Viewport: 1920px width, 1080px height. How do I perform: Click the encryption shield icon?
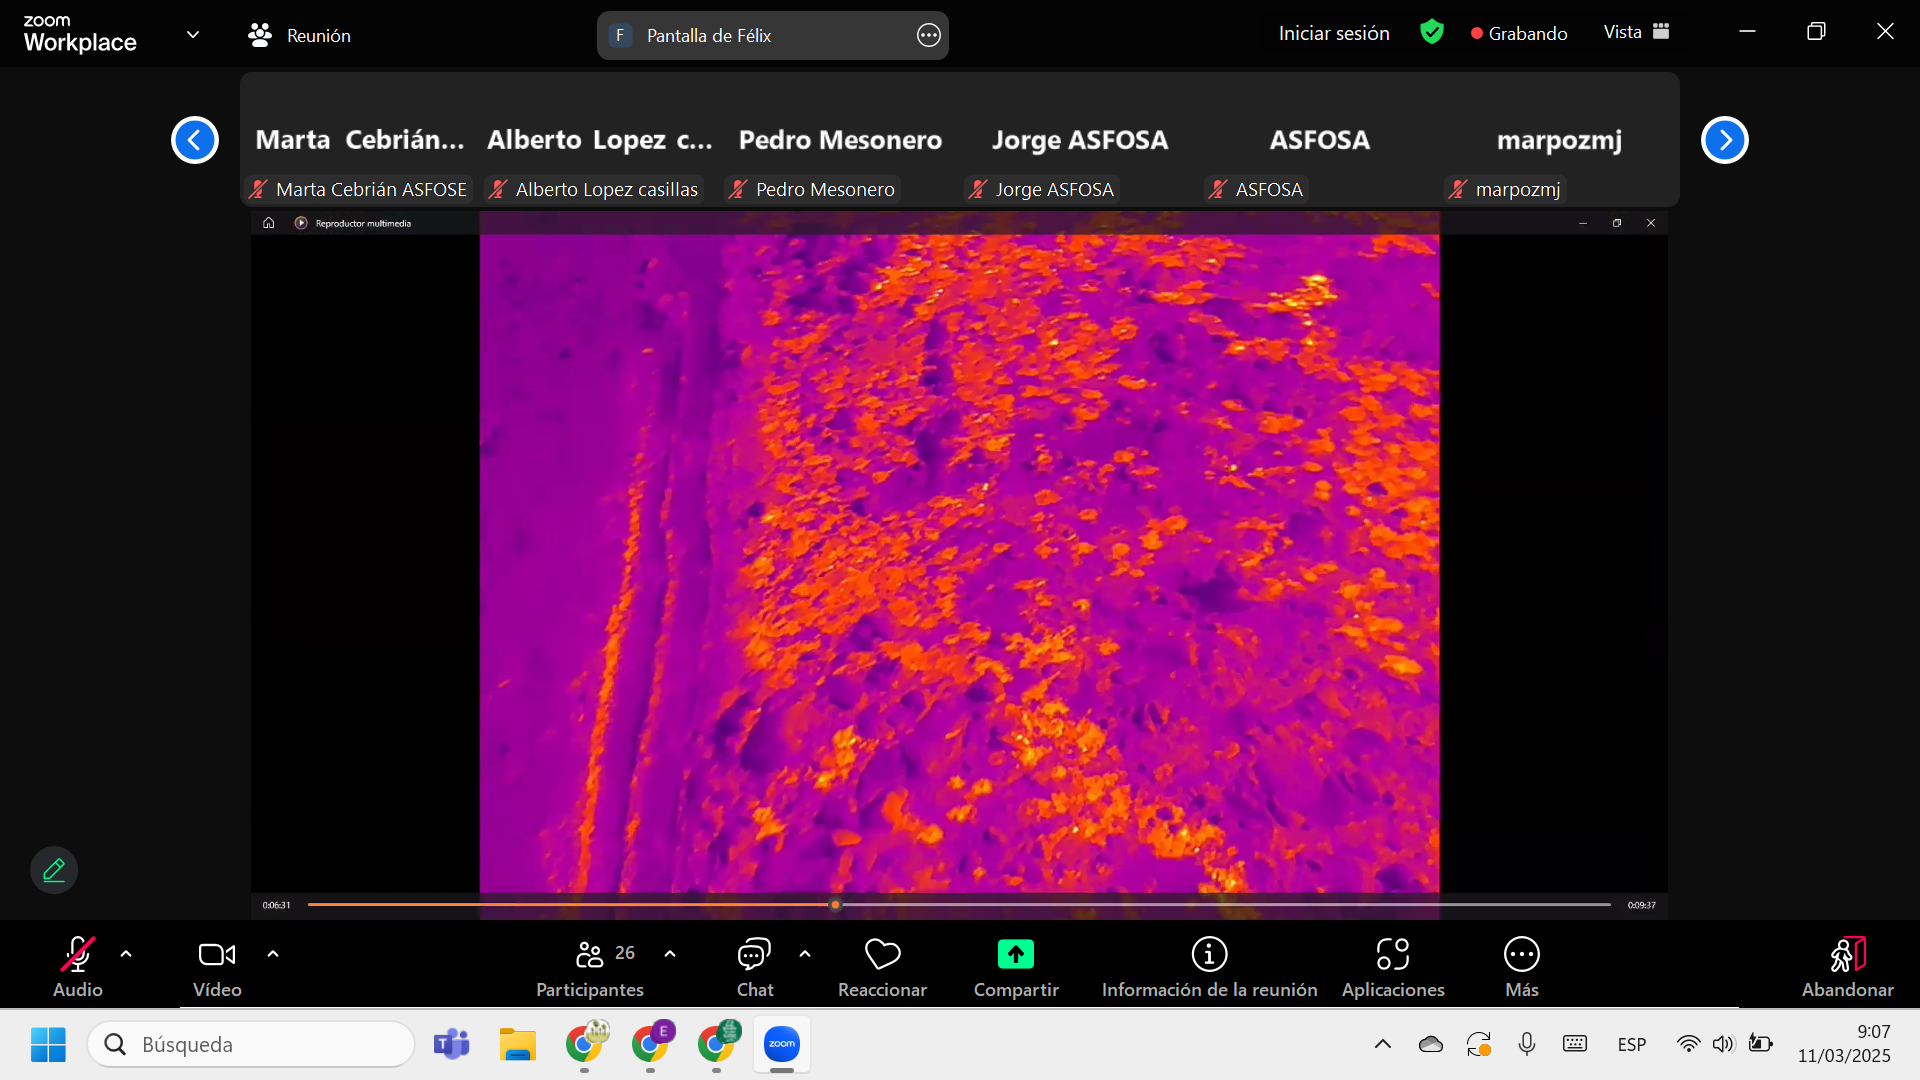click(1431, 33)
